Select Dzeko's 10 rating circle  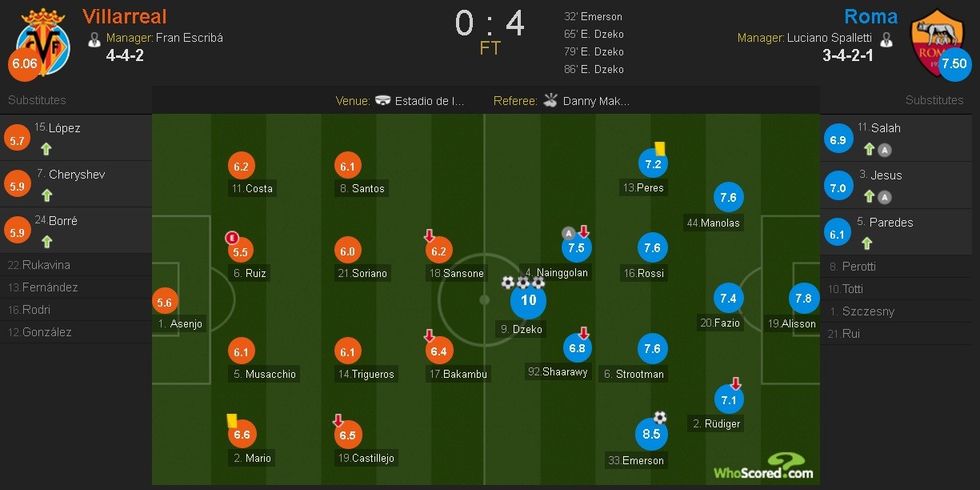529,300
